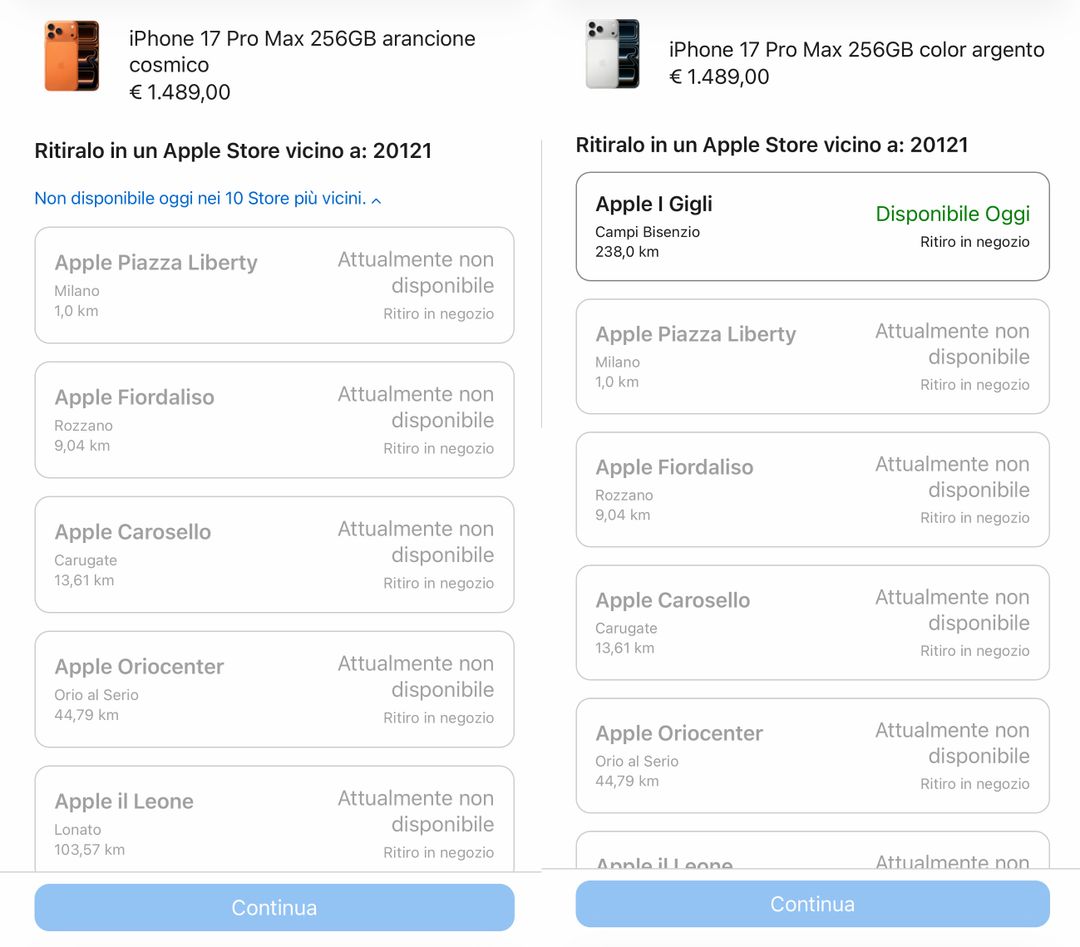Click the orange iPhone 17 Pro Max thumbnail

(x=72, y=56)
